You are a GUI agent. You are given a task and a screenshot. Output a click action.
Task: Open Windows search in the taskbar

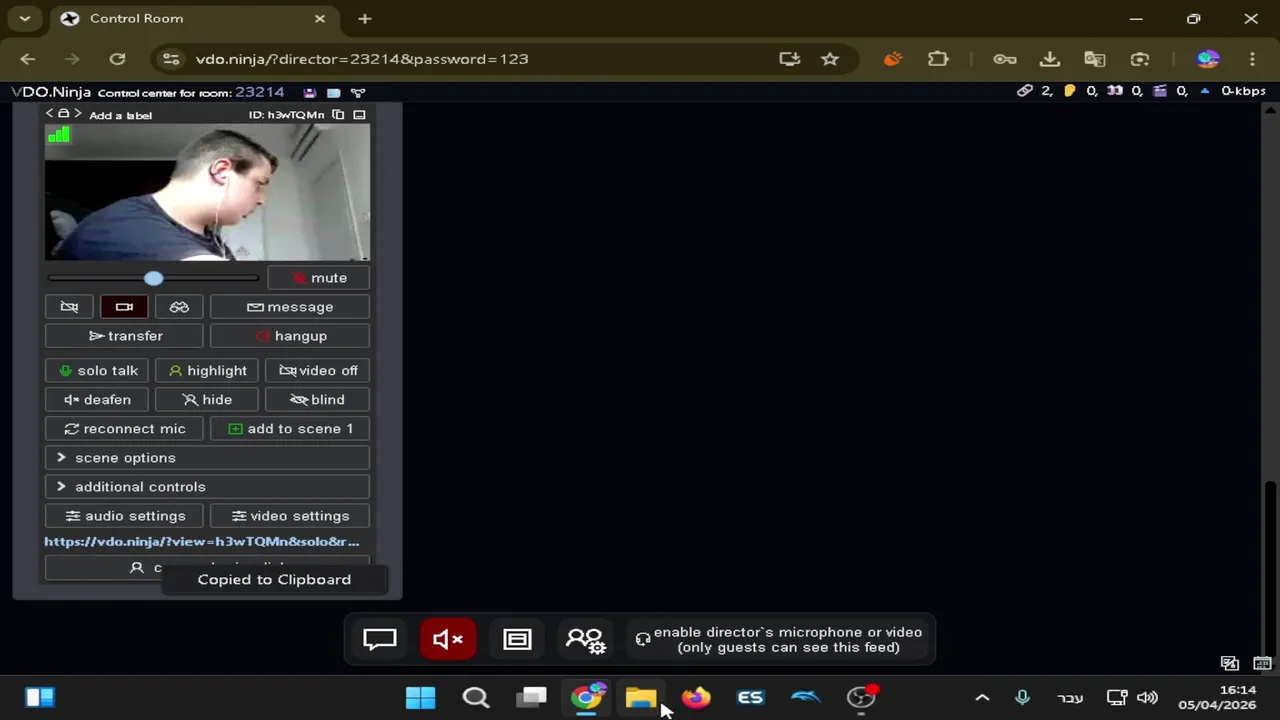(x=476, y=697)
